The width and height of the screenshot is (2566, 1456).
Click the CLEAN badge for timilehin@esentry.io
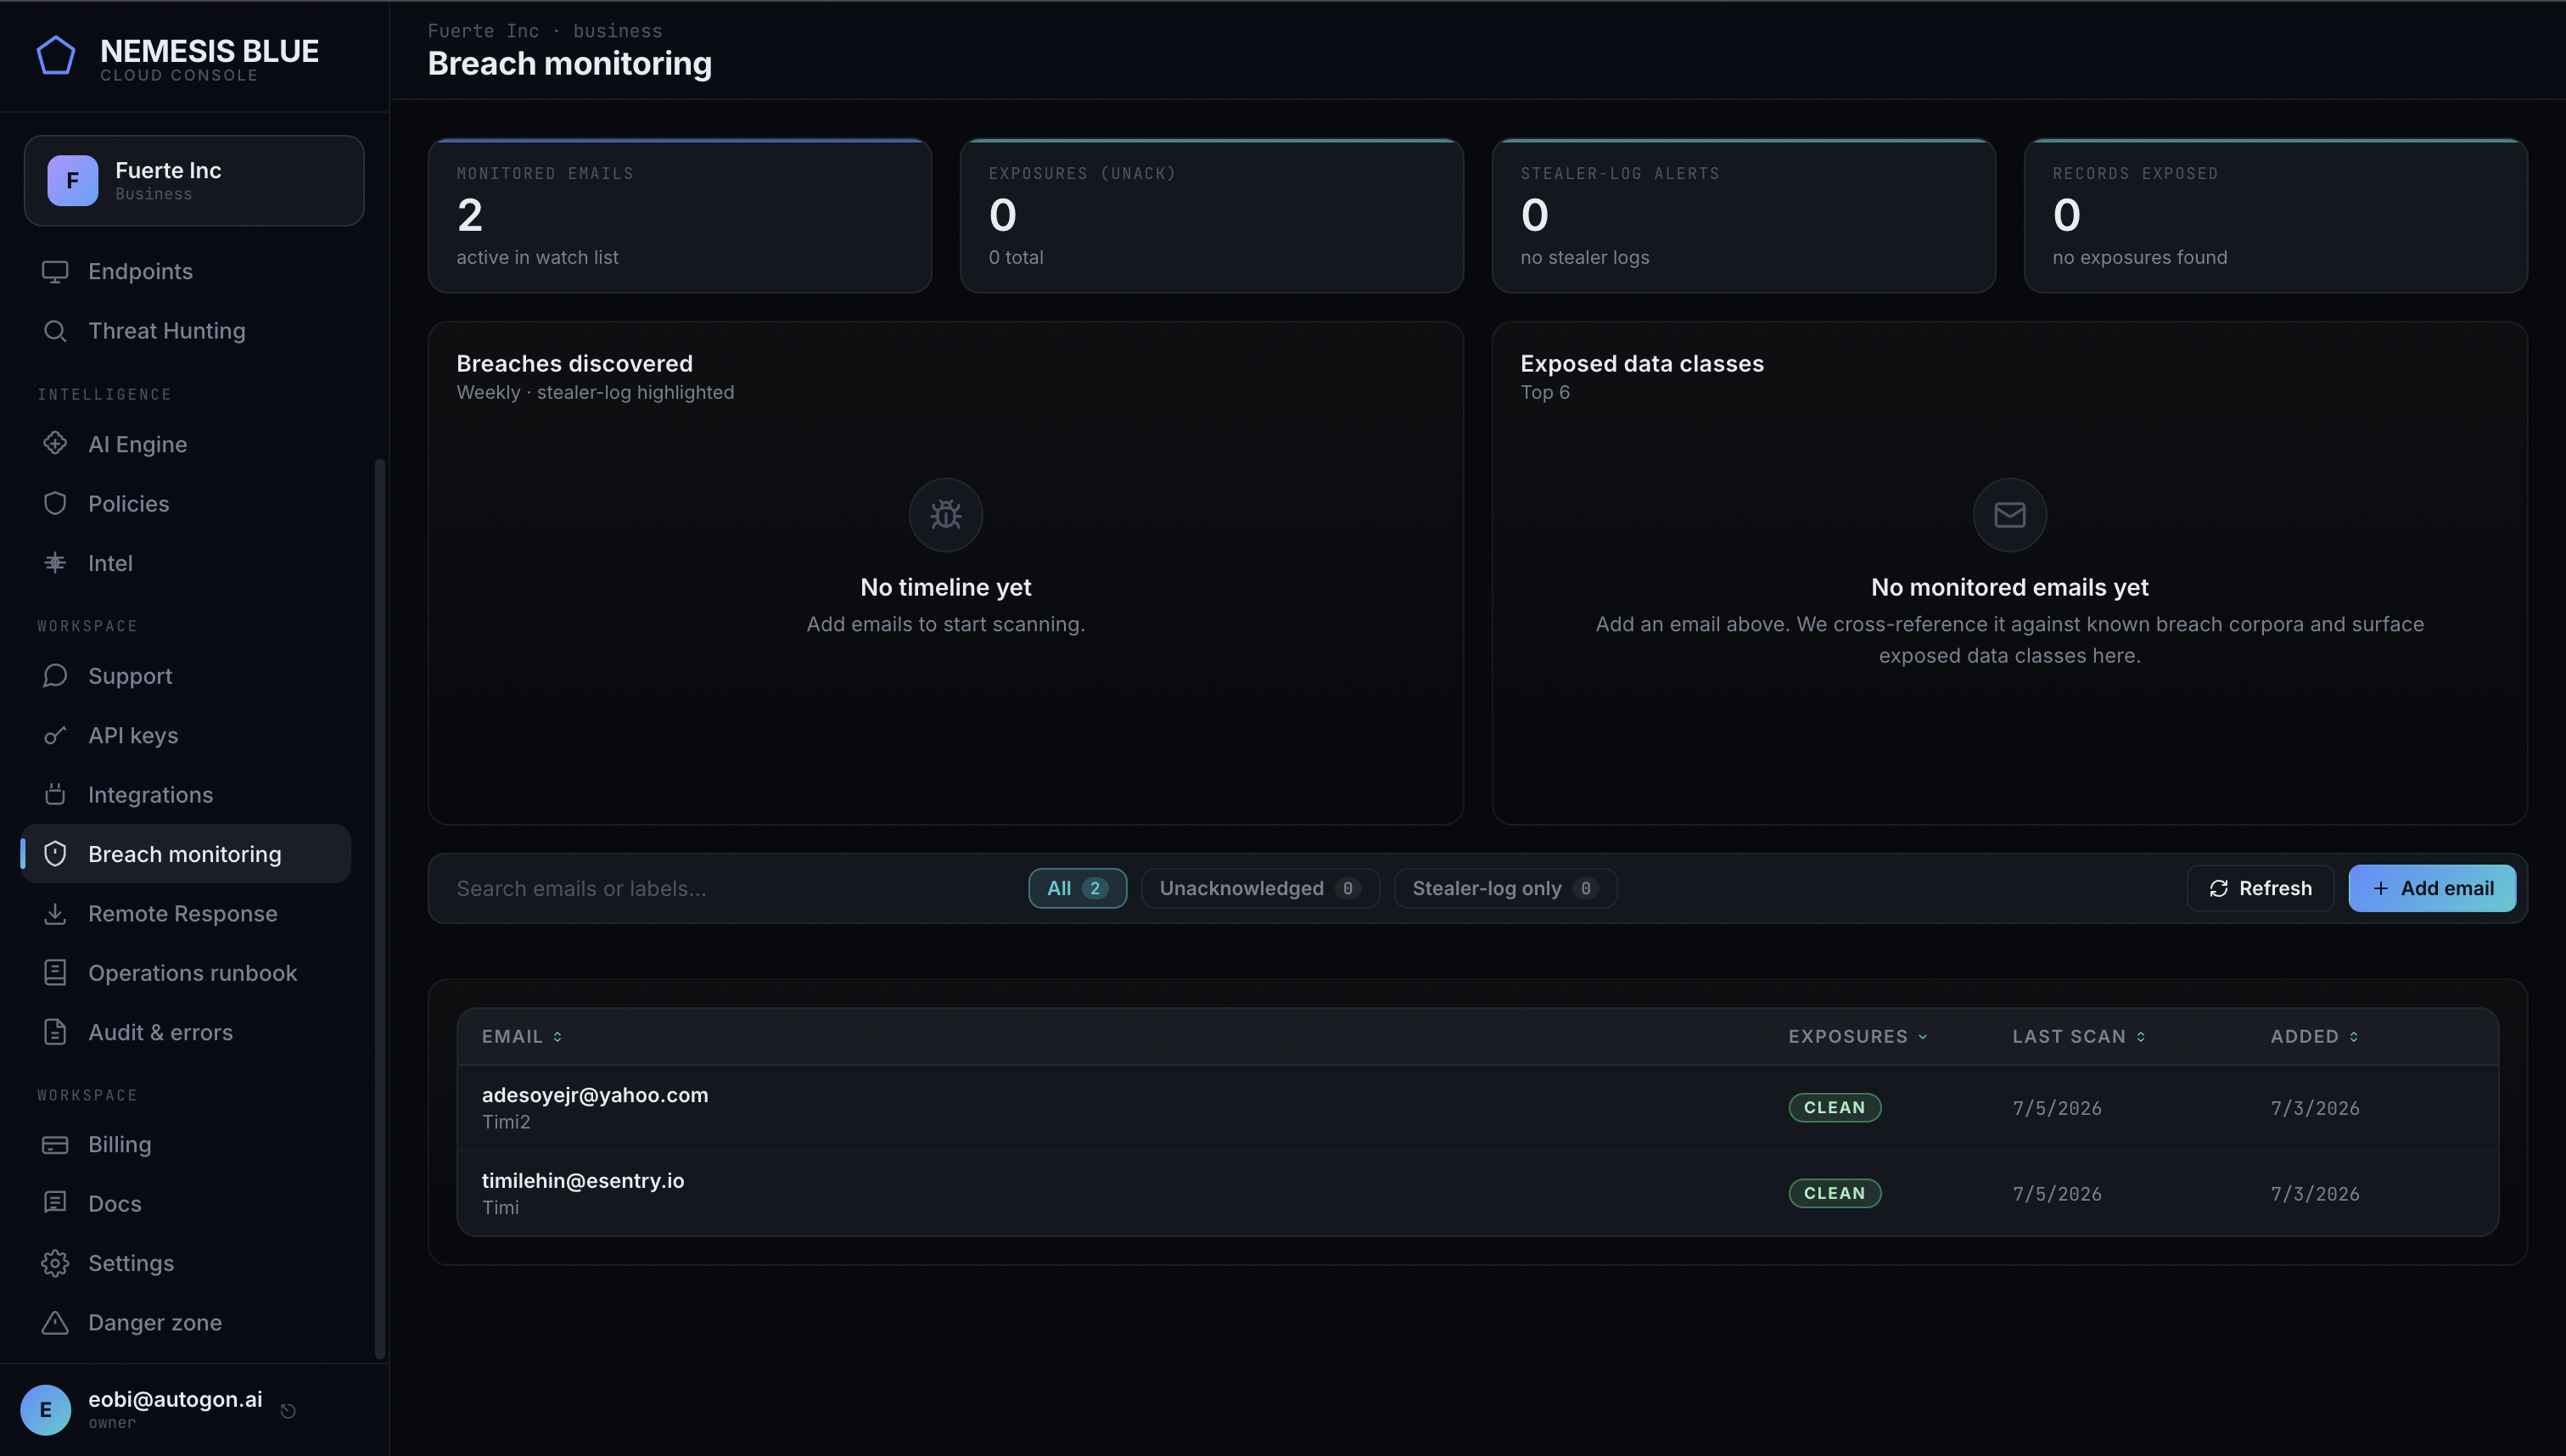tap(1834, 1194)
